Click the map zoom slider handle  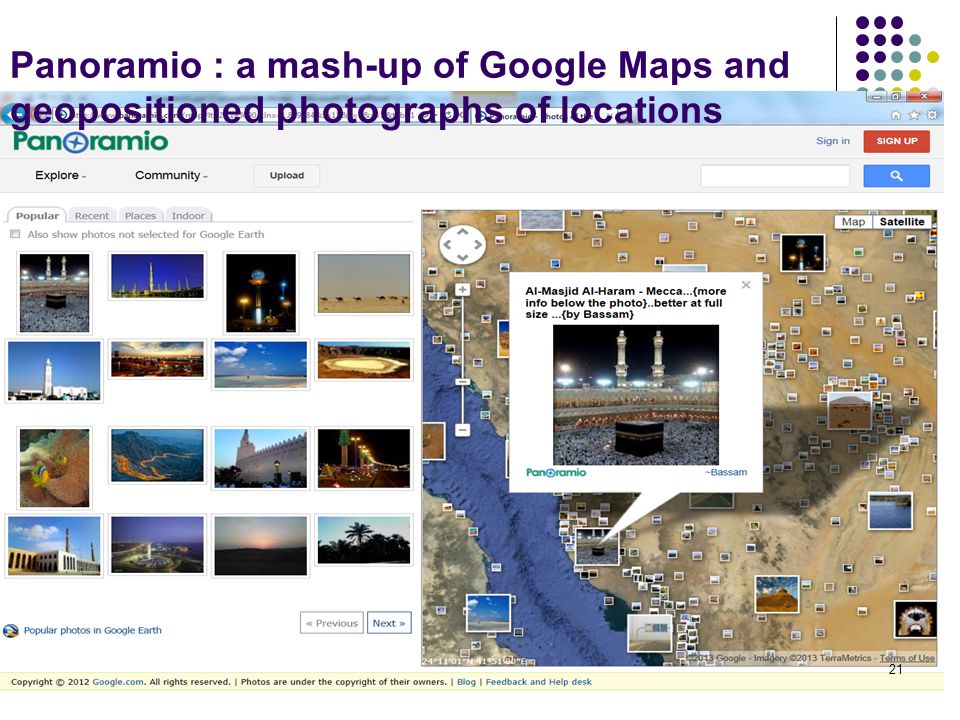[463, 381]
